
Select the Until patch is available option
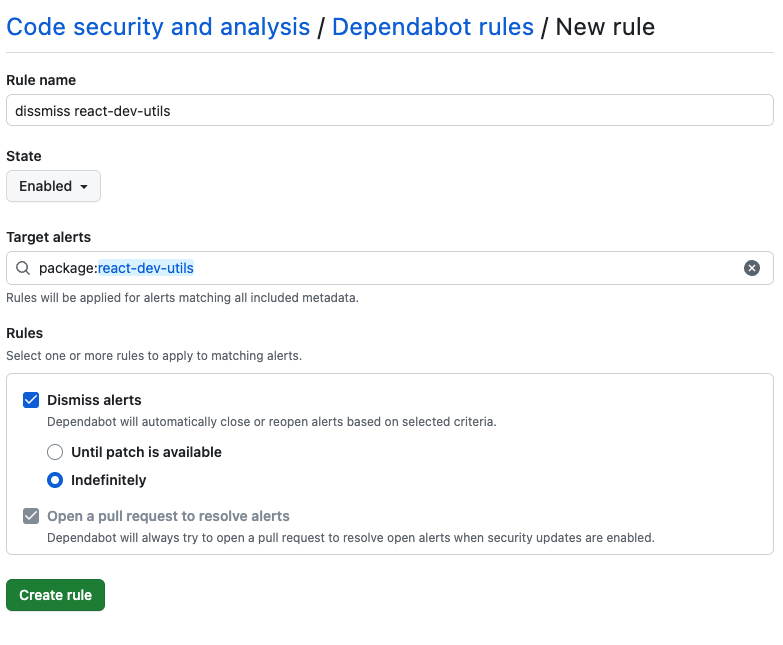(x=55, y=452)
